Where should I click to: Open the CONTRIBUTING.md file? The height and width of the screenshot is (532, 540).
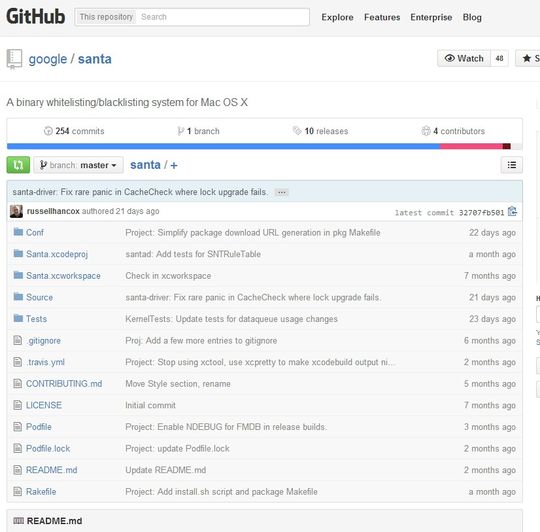tap(64, 384)
